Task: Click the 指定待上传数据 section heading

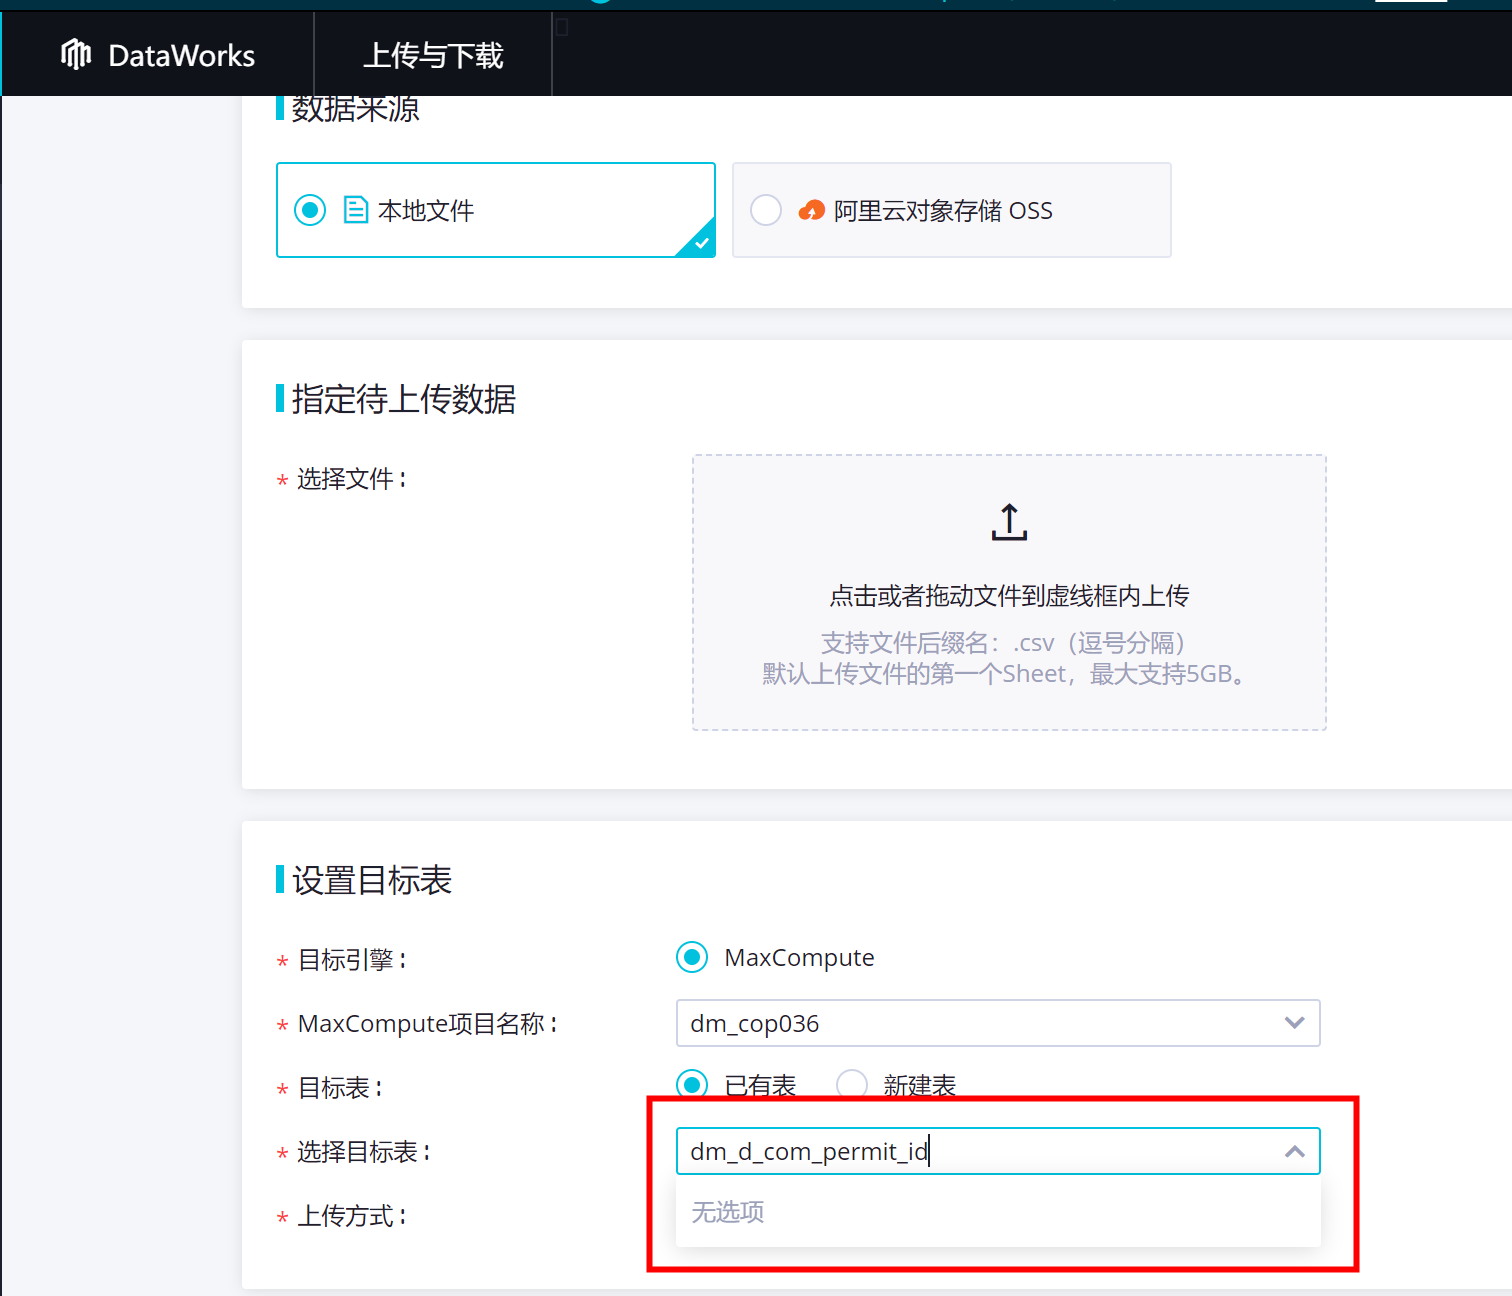Action: (x=404, y=399)
